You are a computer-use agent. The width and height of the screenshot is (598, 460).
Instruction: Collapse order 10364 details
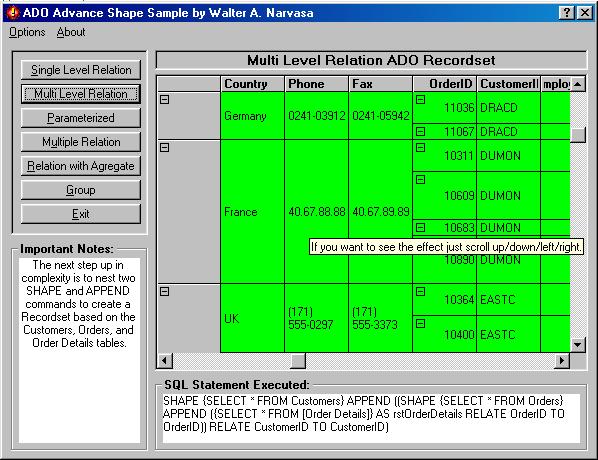(421, 292)
